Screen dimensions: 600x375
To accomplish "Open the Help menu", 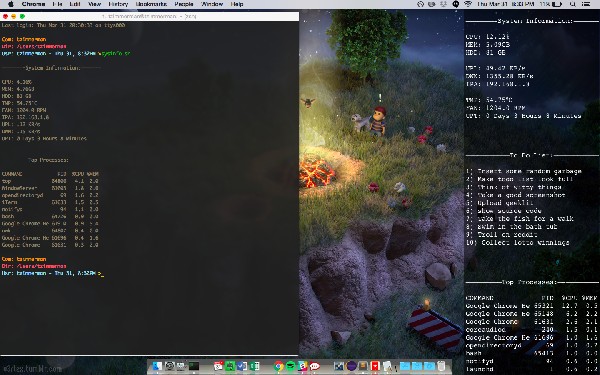I will (237, 4).
